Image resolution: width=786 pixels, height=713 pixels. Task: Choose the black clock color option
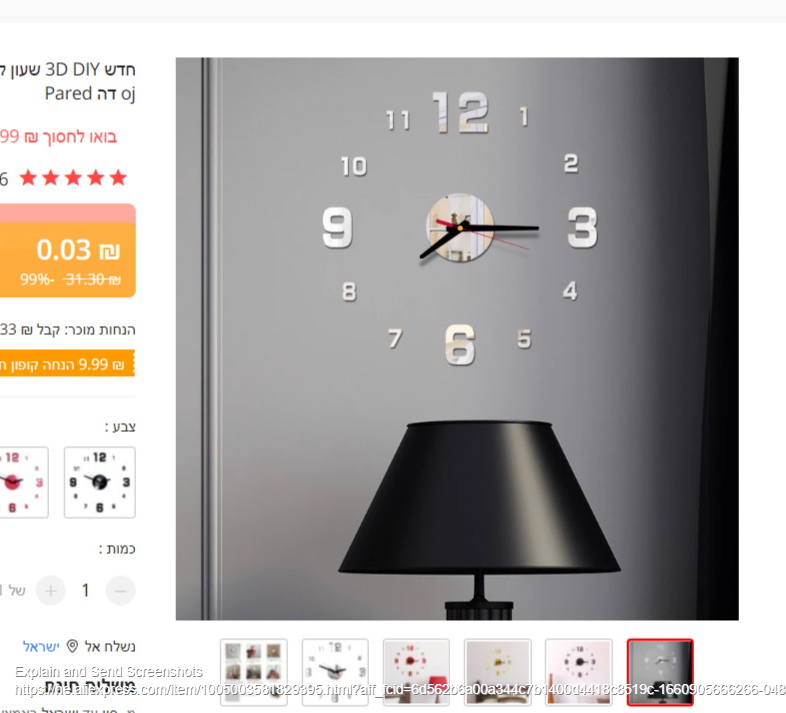coord(100,482)
